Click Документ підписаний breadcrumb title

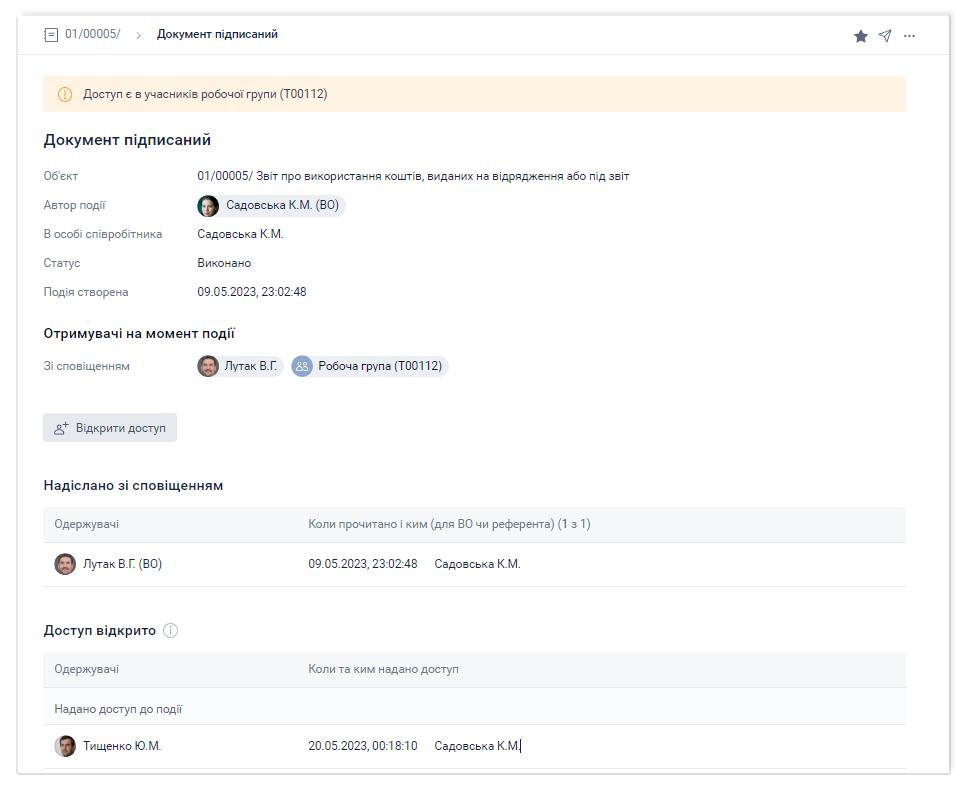point(217,35)
